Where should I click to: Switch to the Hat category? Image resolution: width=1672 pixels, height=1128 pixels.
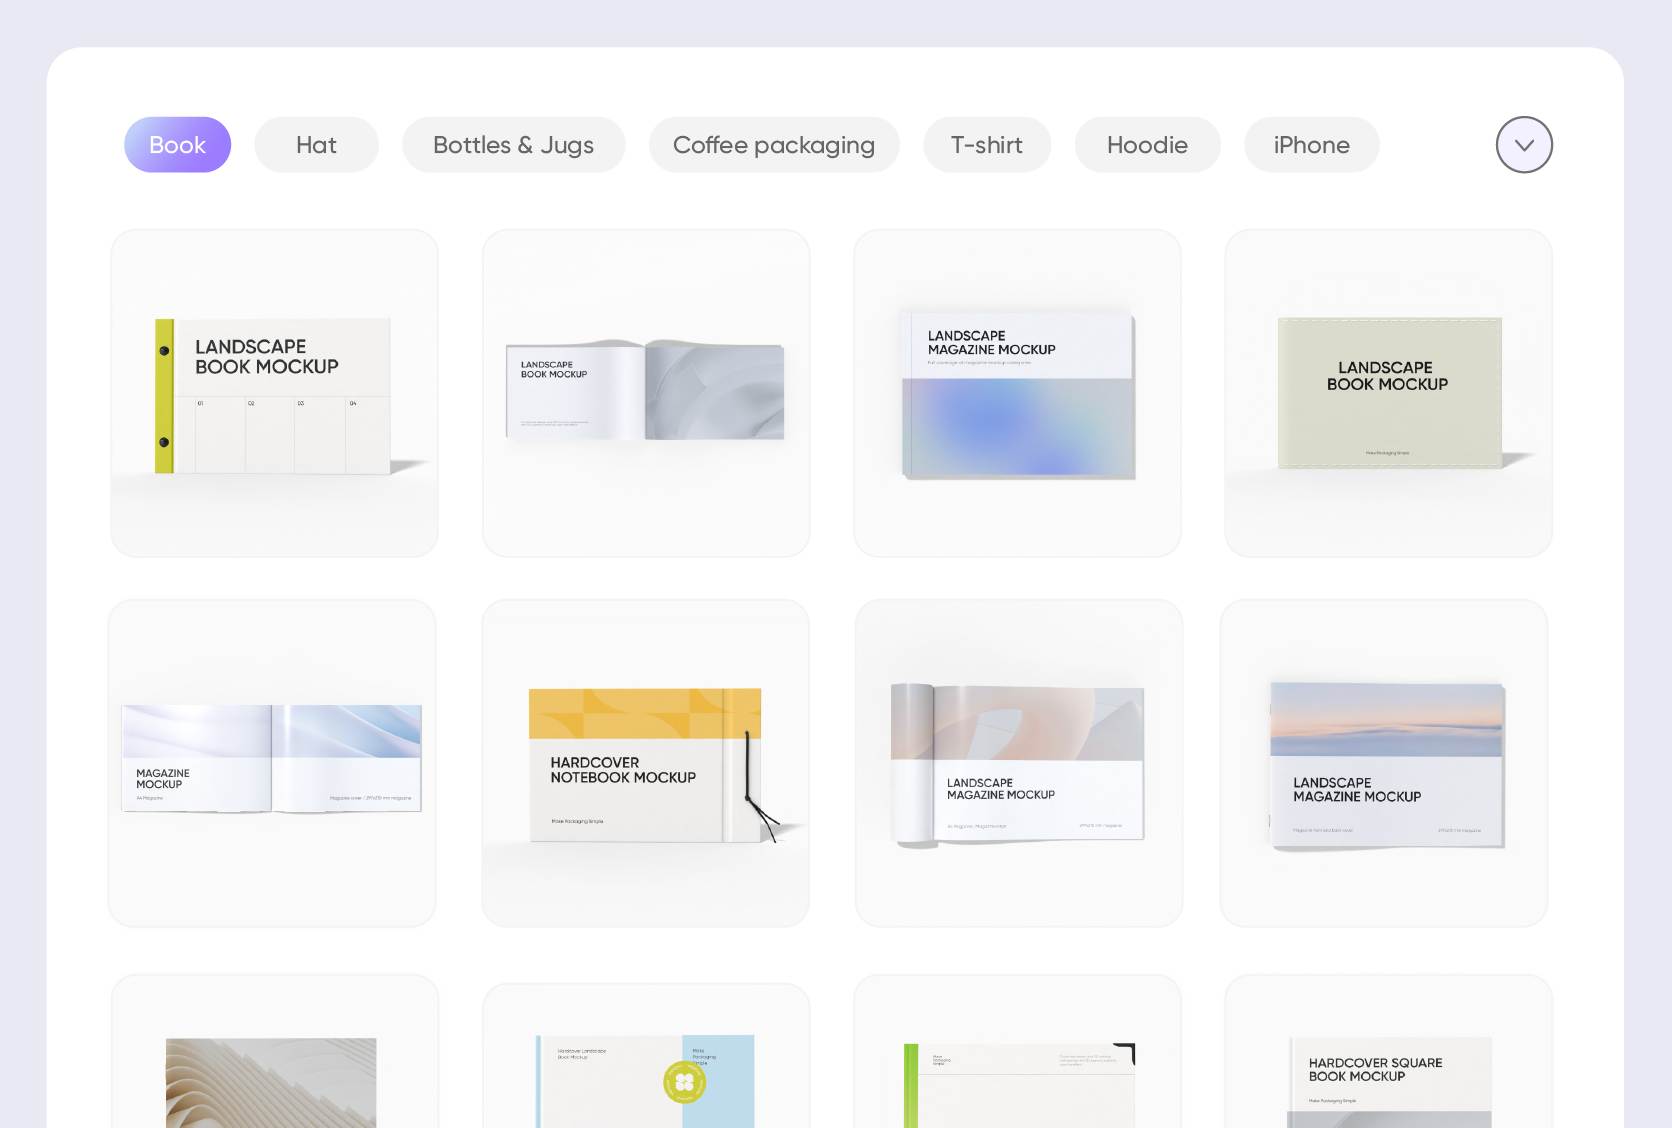[316, 145]
